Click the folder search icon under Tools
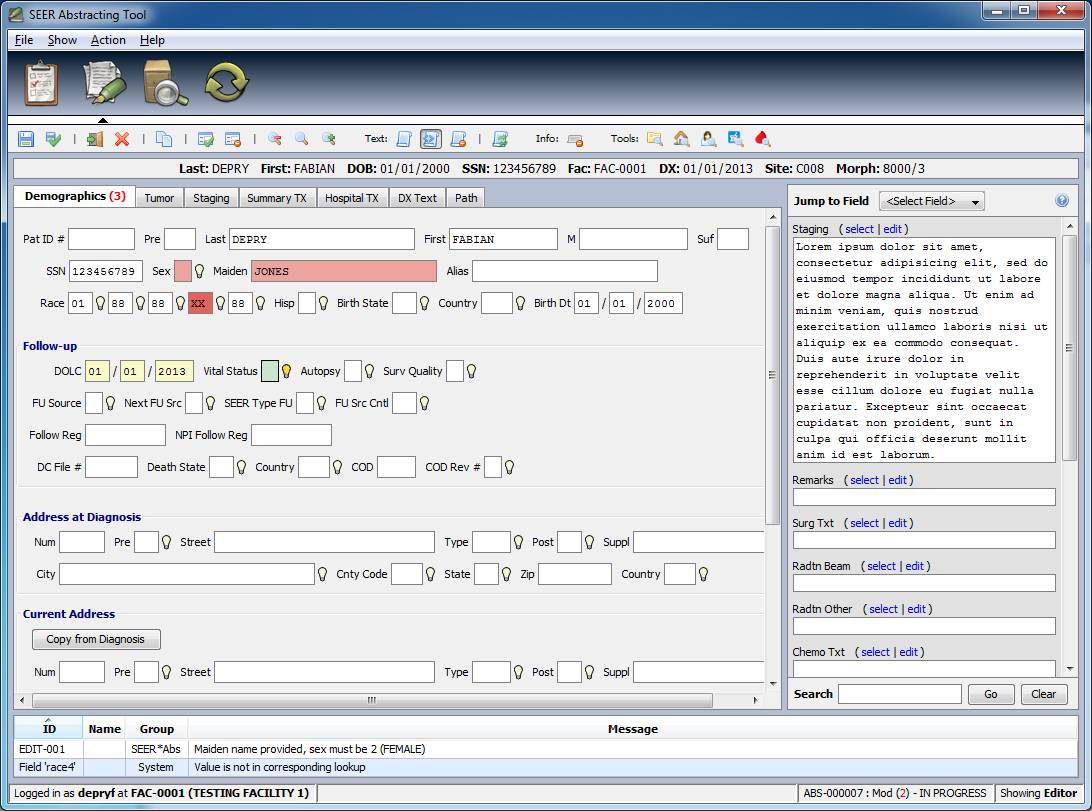This screenshot has width=1092, height=811. coord(654,139)
